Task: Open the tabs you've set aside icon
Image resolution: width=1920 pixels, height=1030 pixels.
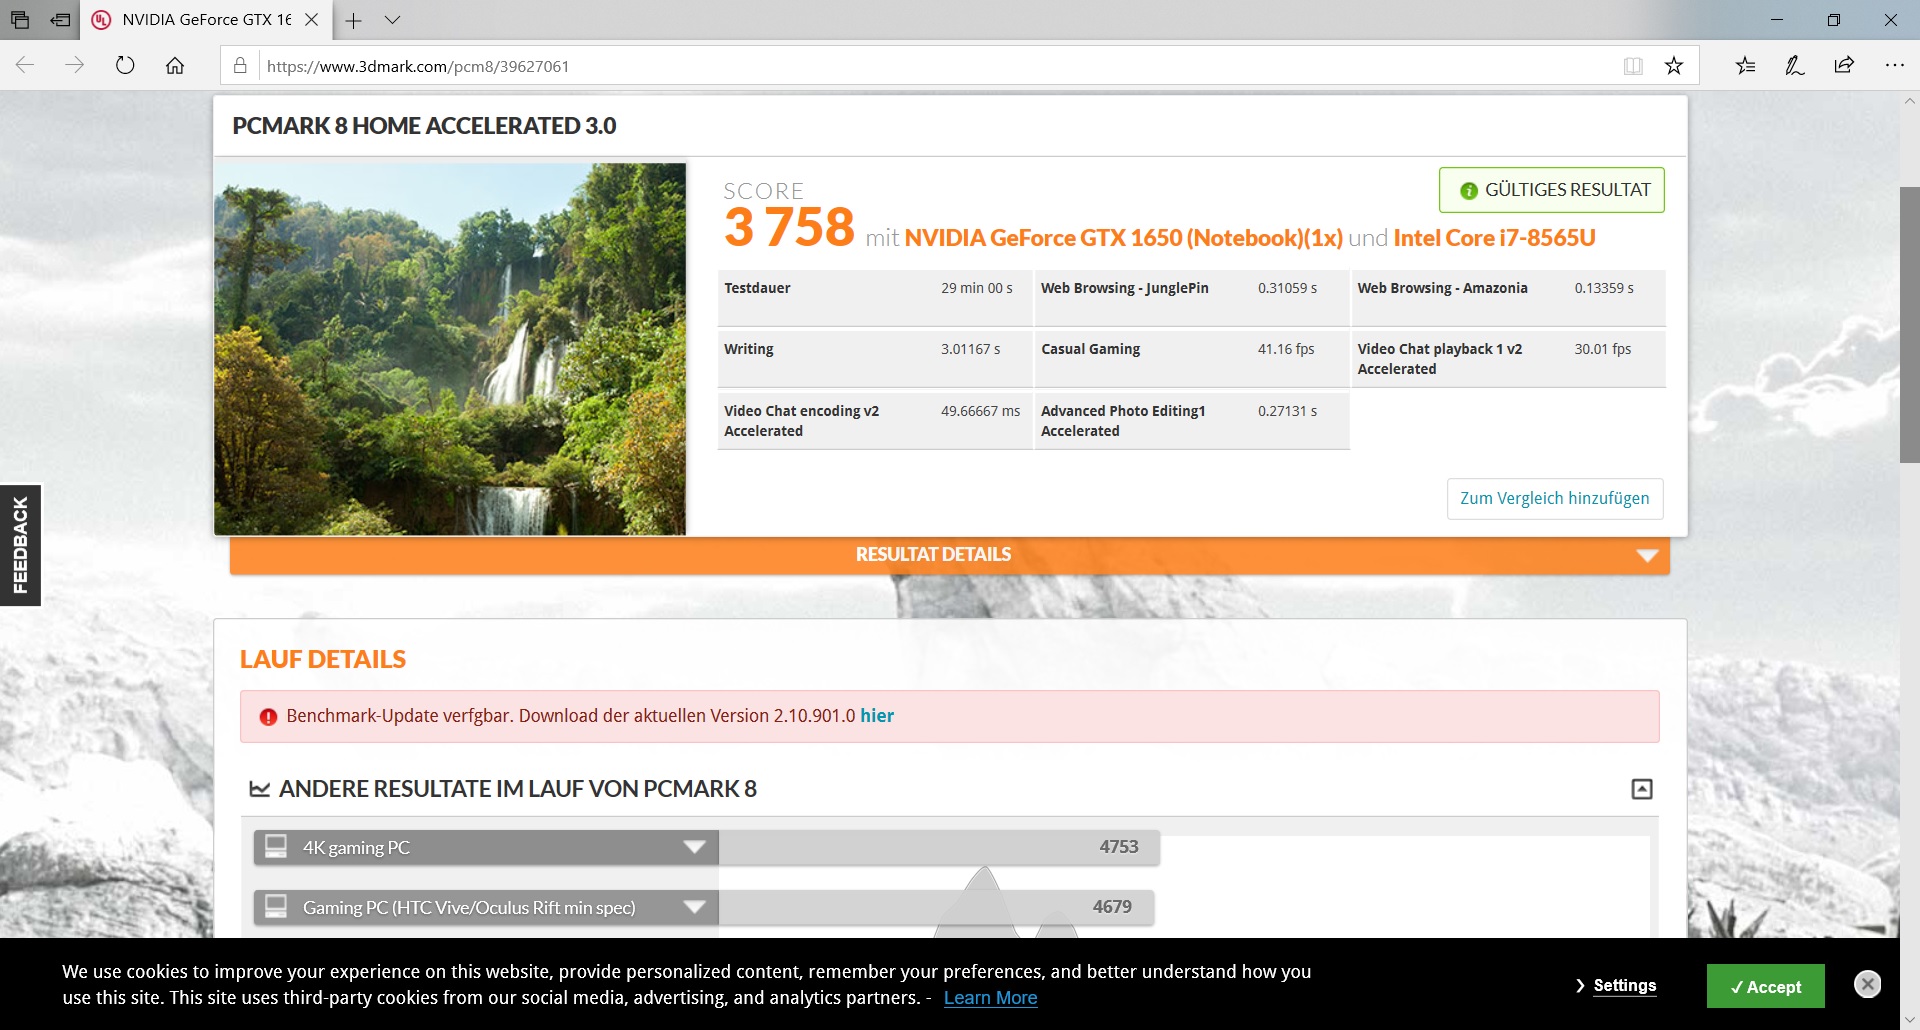Action: (x=20, y=20)
